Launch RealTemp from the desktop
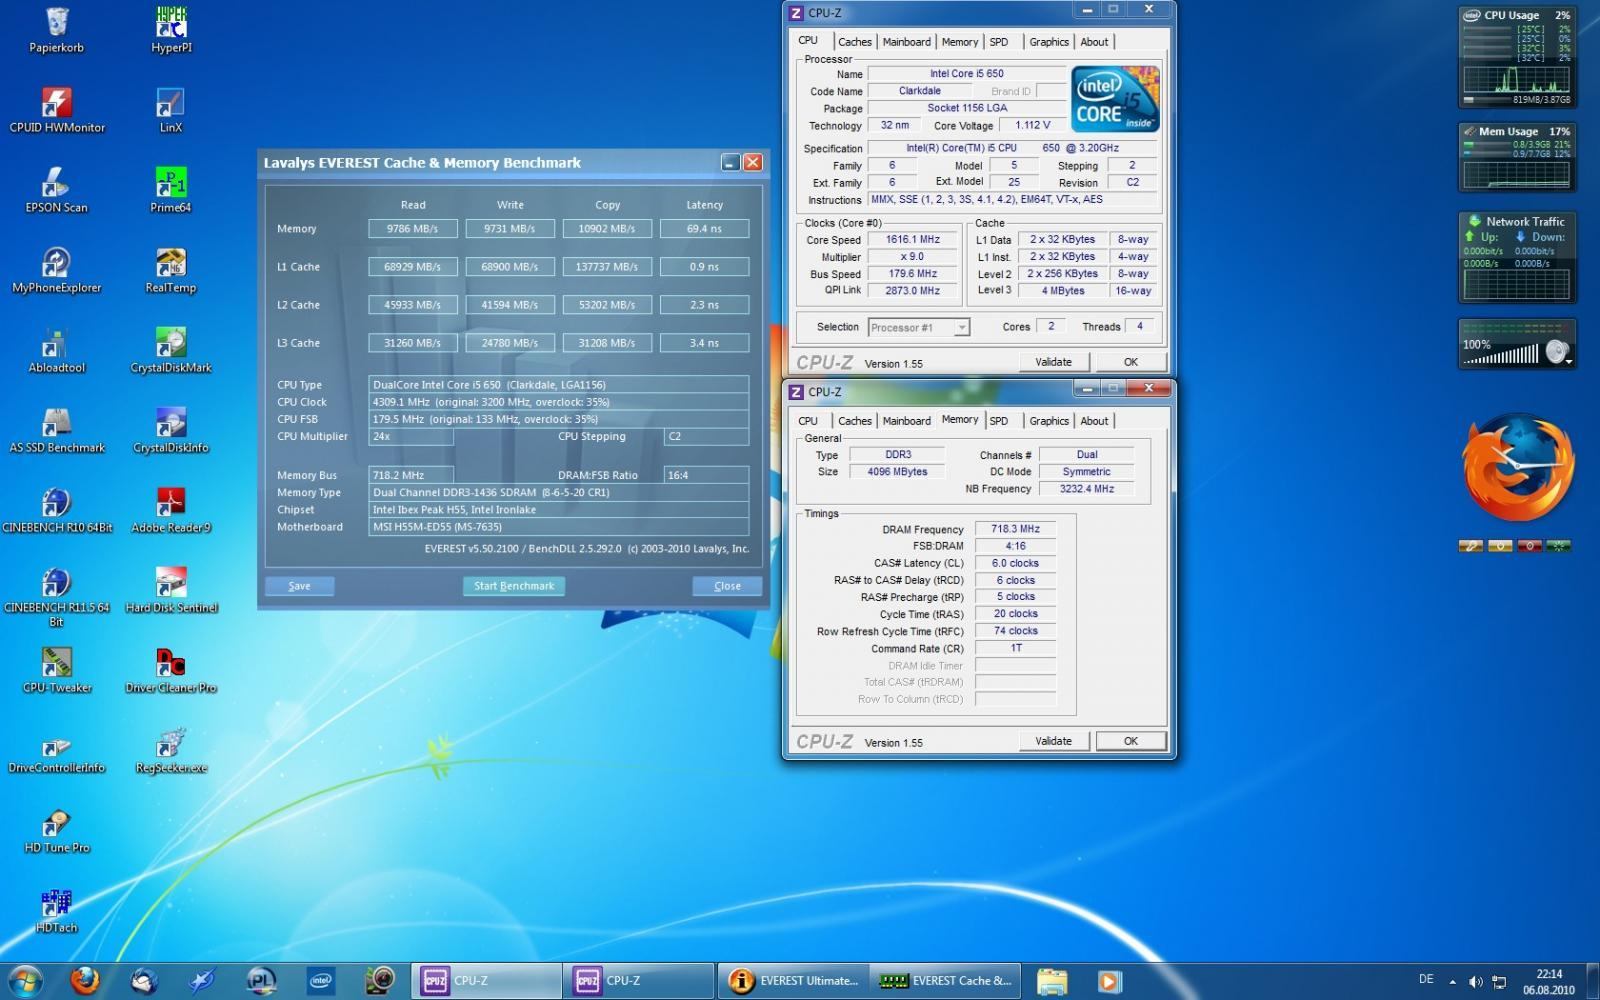This screenshot has height=1000, width=1600. [x=171, y=270]
